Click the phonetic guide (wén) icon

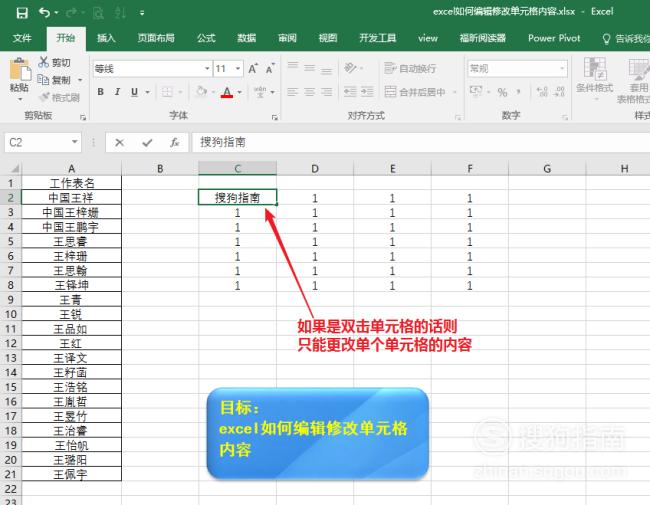tap(260, 92)
